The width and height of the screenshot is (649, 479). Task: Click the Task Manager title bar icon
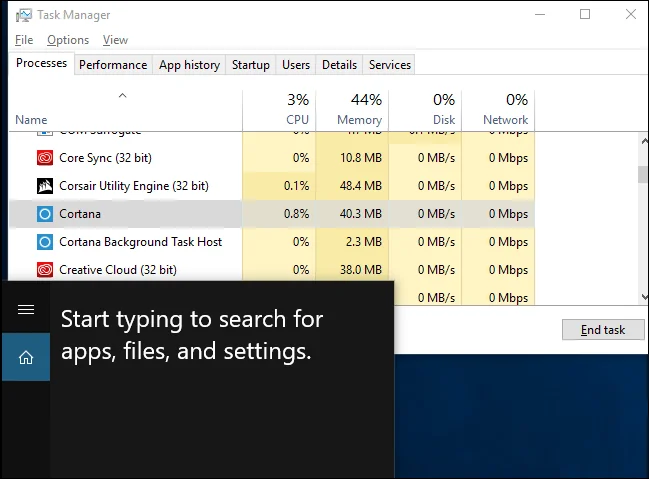pyautogui.click(x=24, y=15)
